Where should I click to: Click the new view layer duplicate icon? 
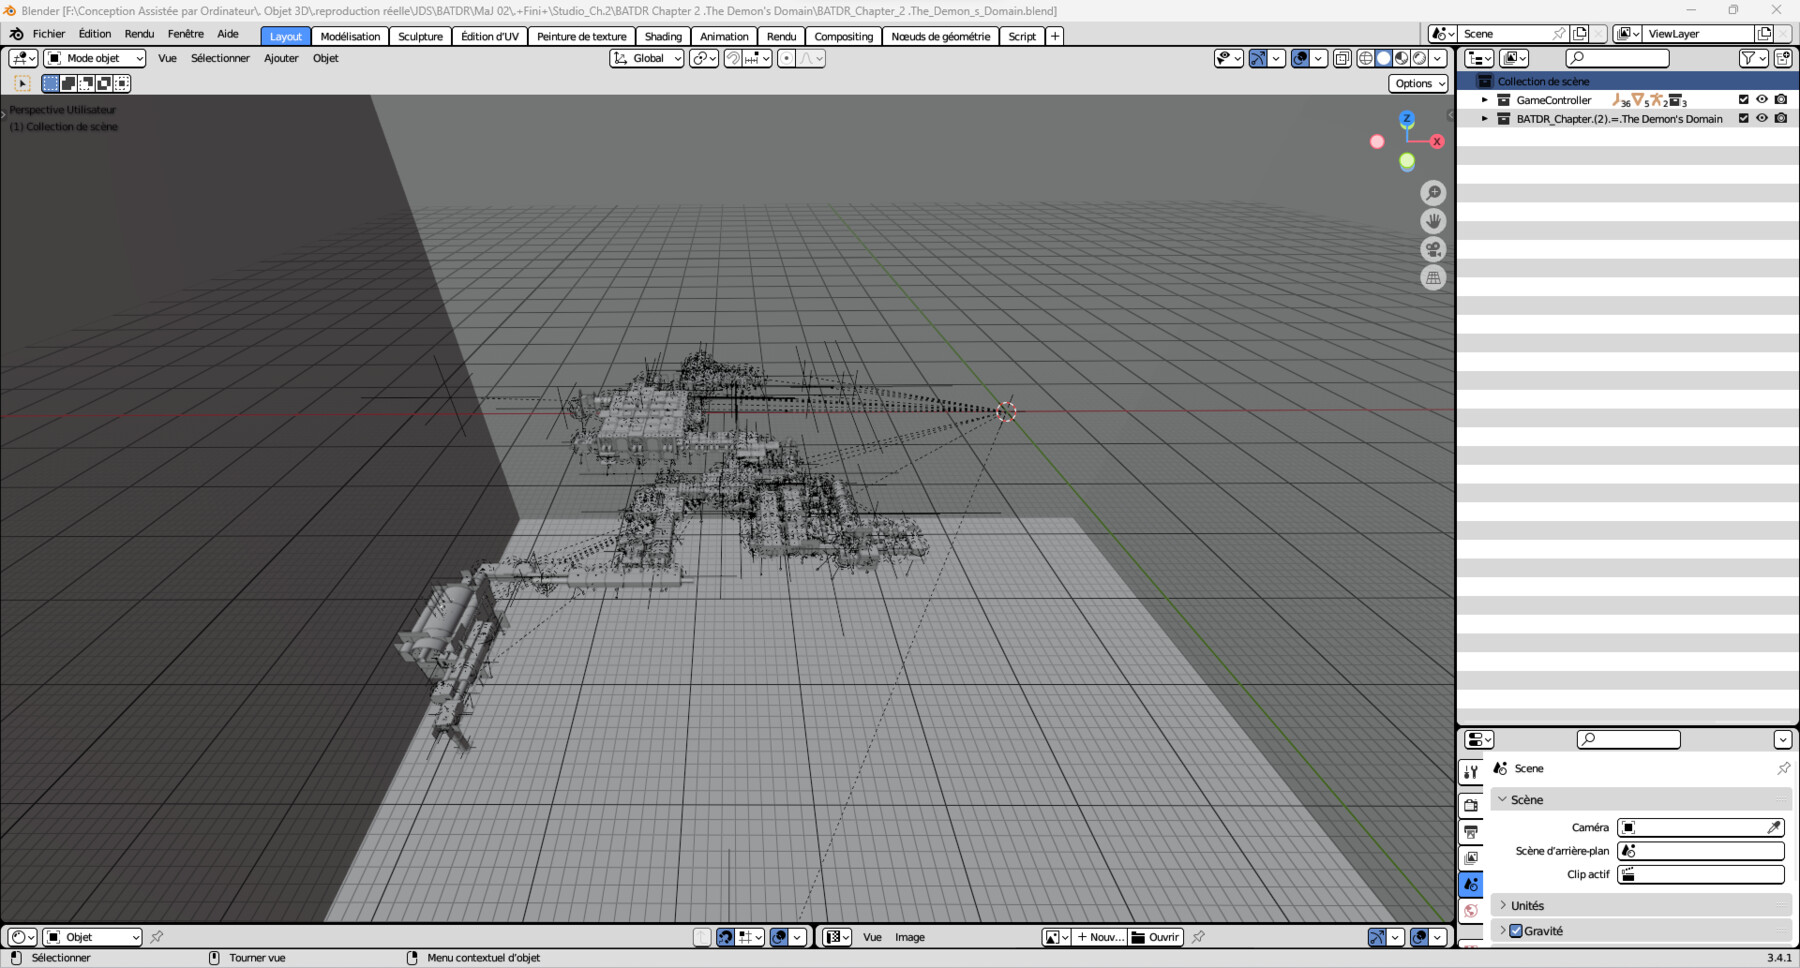point(1764,34)
